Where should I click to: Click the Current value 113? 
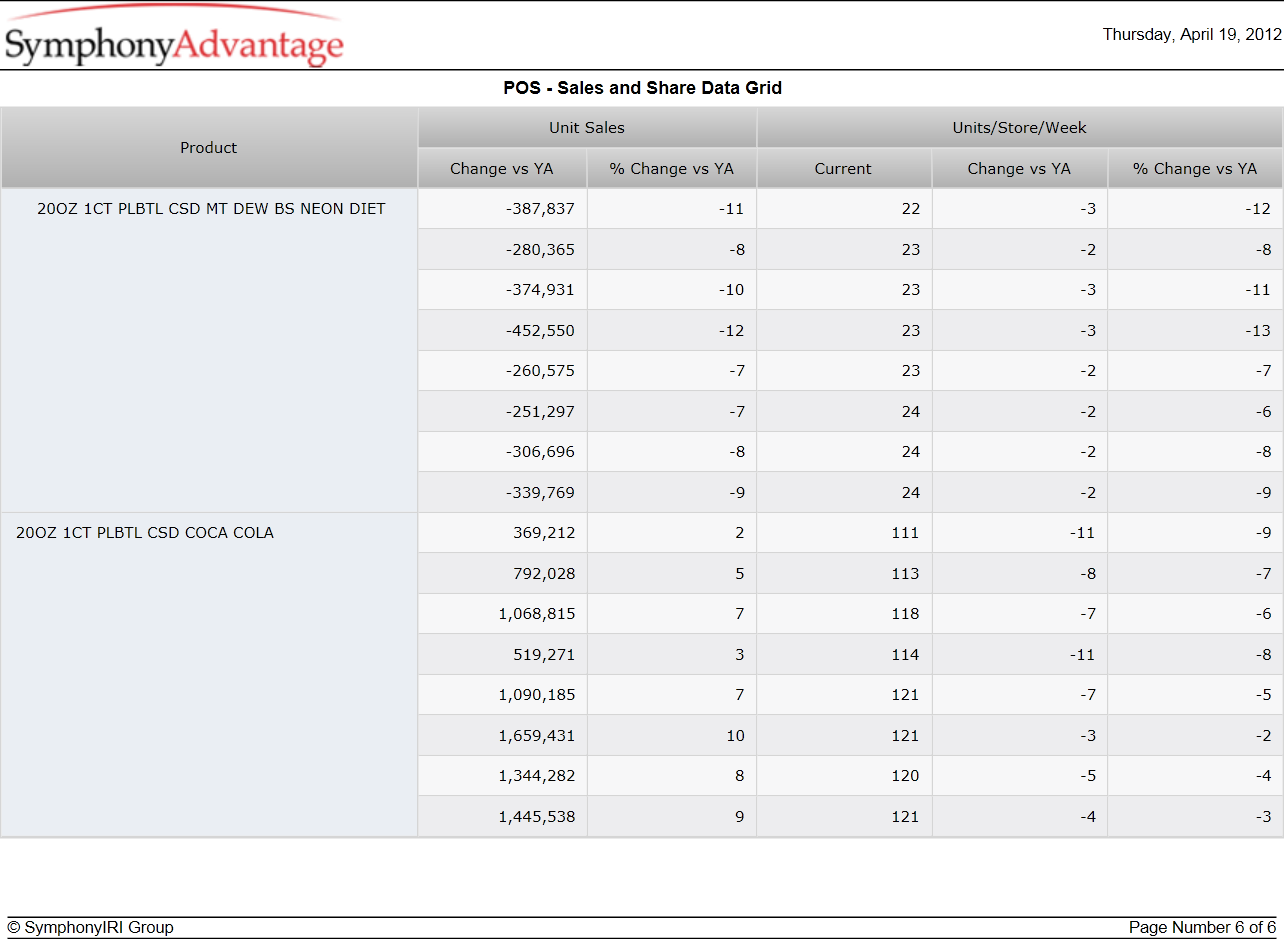pyautogui.click(x=906, y=574)
